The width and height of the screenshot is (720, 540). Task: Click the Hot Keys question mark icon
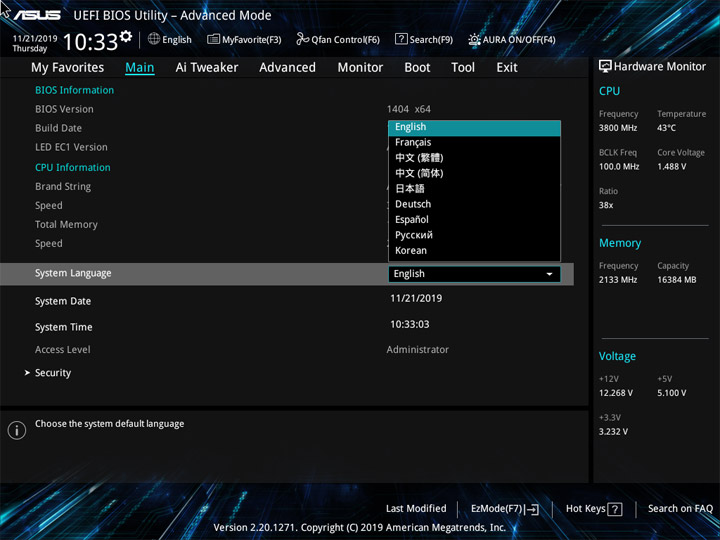(614, 509)
